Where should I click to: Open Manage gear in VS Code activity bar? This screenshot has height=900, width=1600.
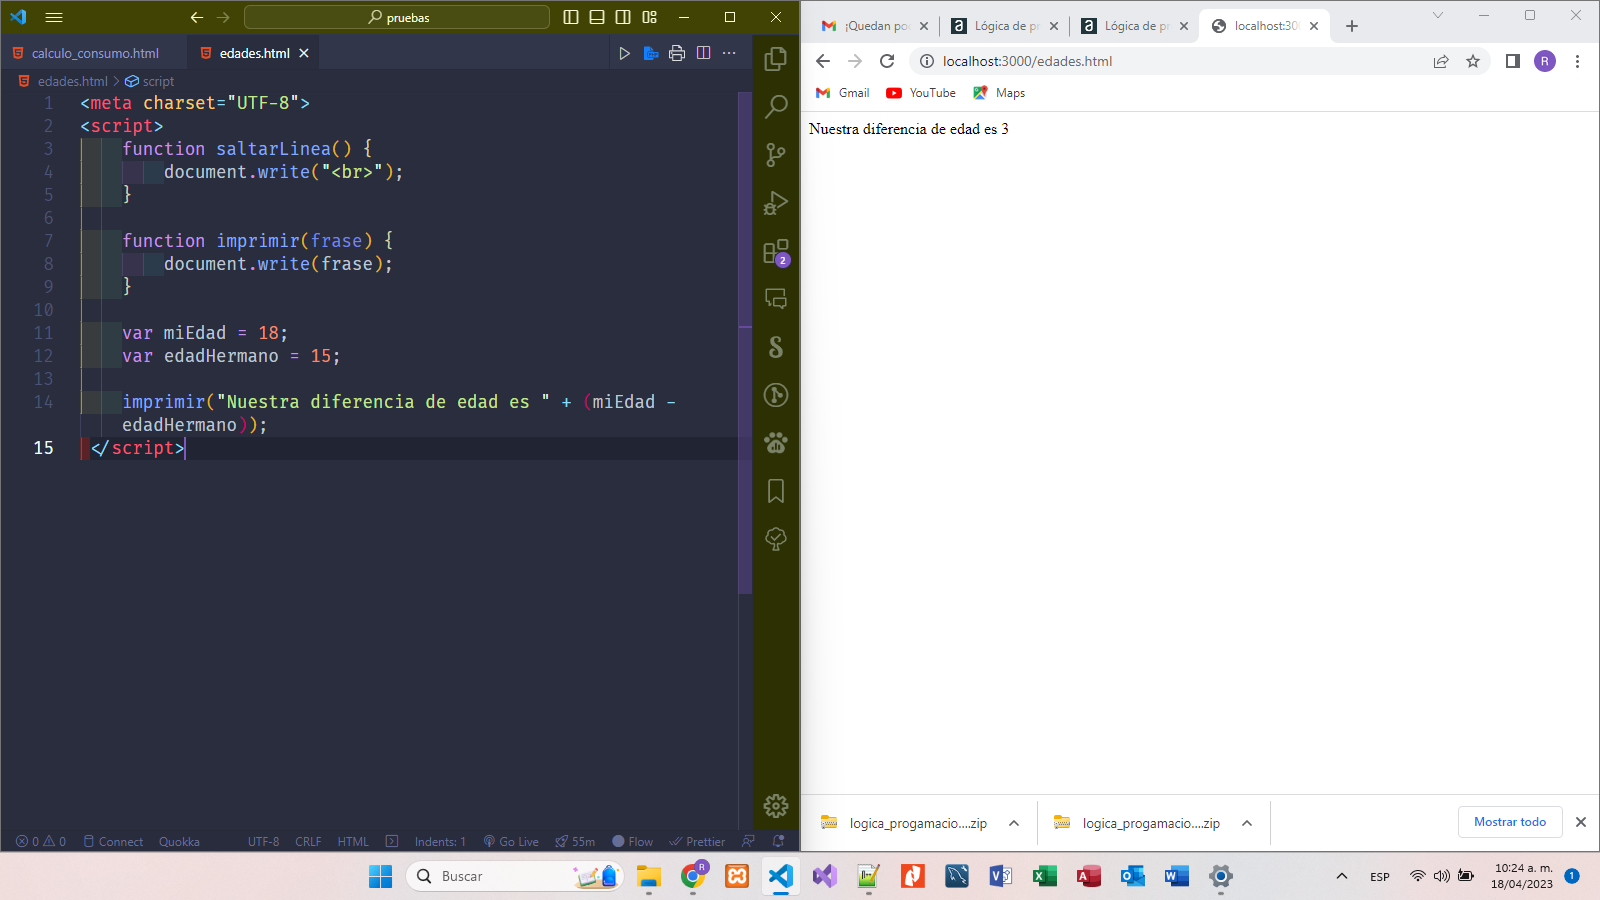pyautogui.click(x=776, y=806)
